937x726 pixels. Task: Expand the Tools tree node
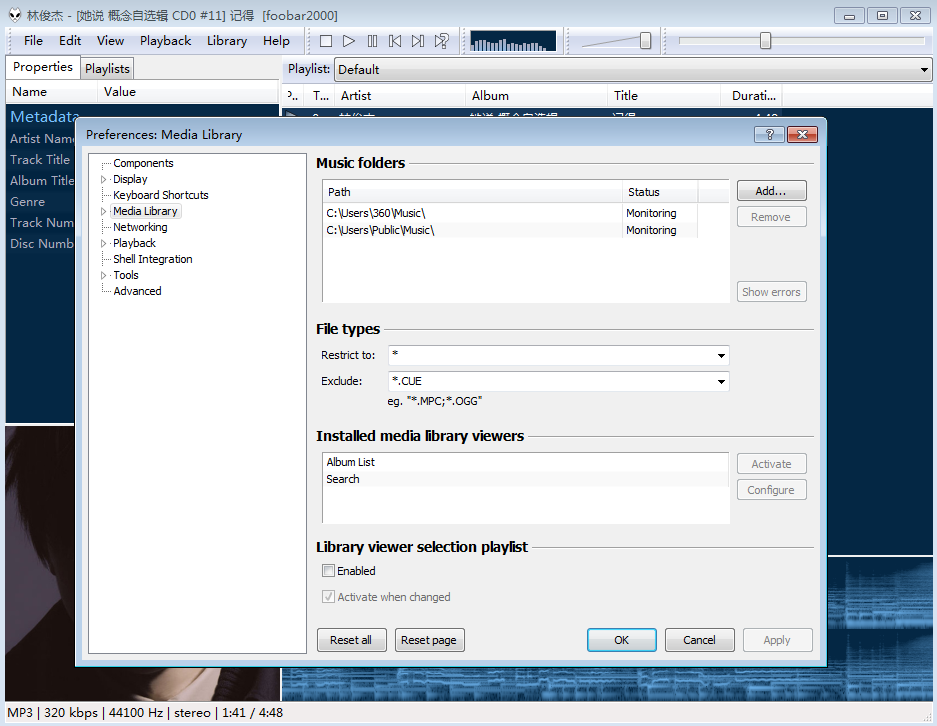103,275
